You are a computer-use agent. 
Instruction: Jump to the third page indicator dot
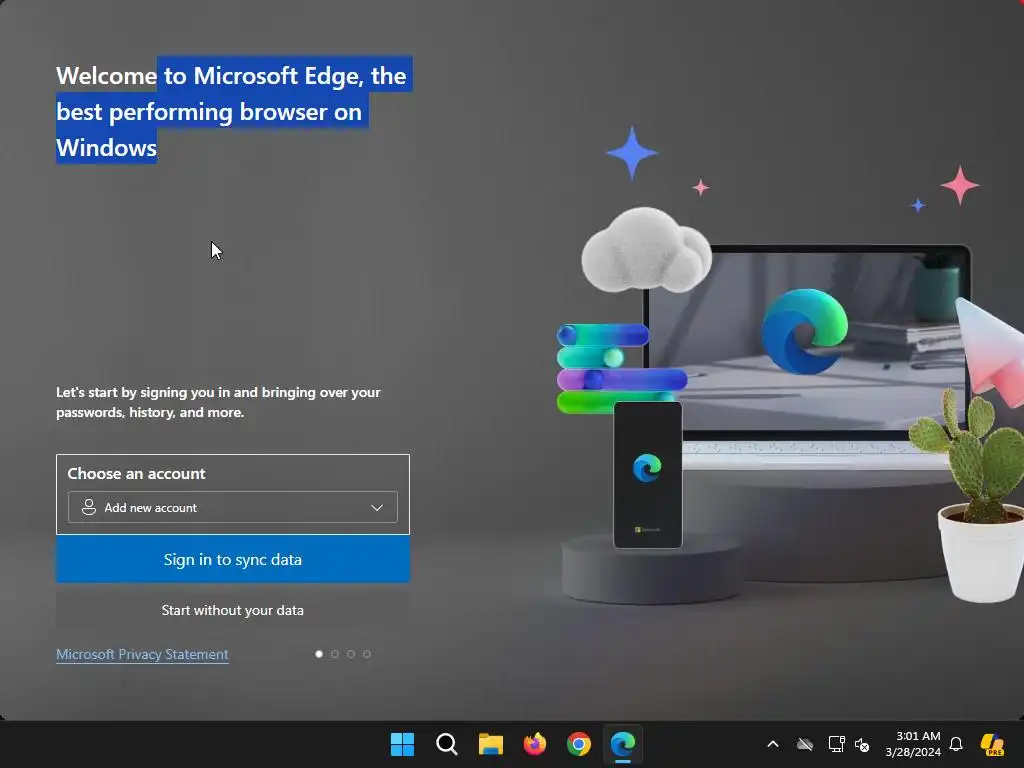[351, 654]
